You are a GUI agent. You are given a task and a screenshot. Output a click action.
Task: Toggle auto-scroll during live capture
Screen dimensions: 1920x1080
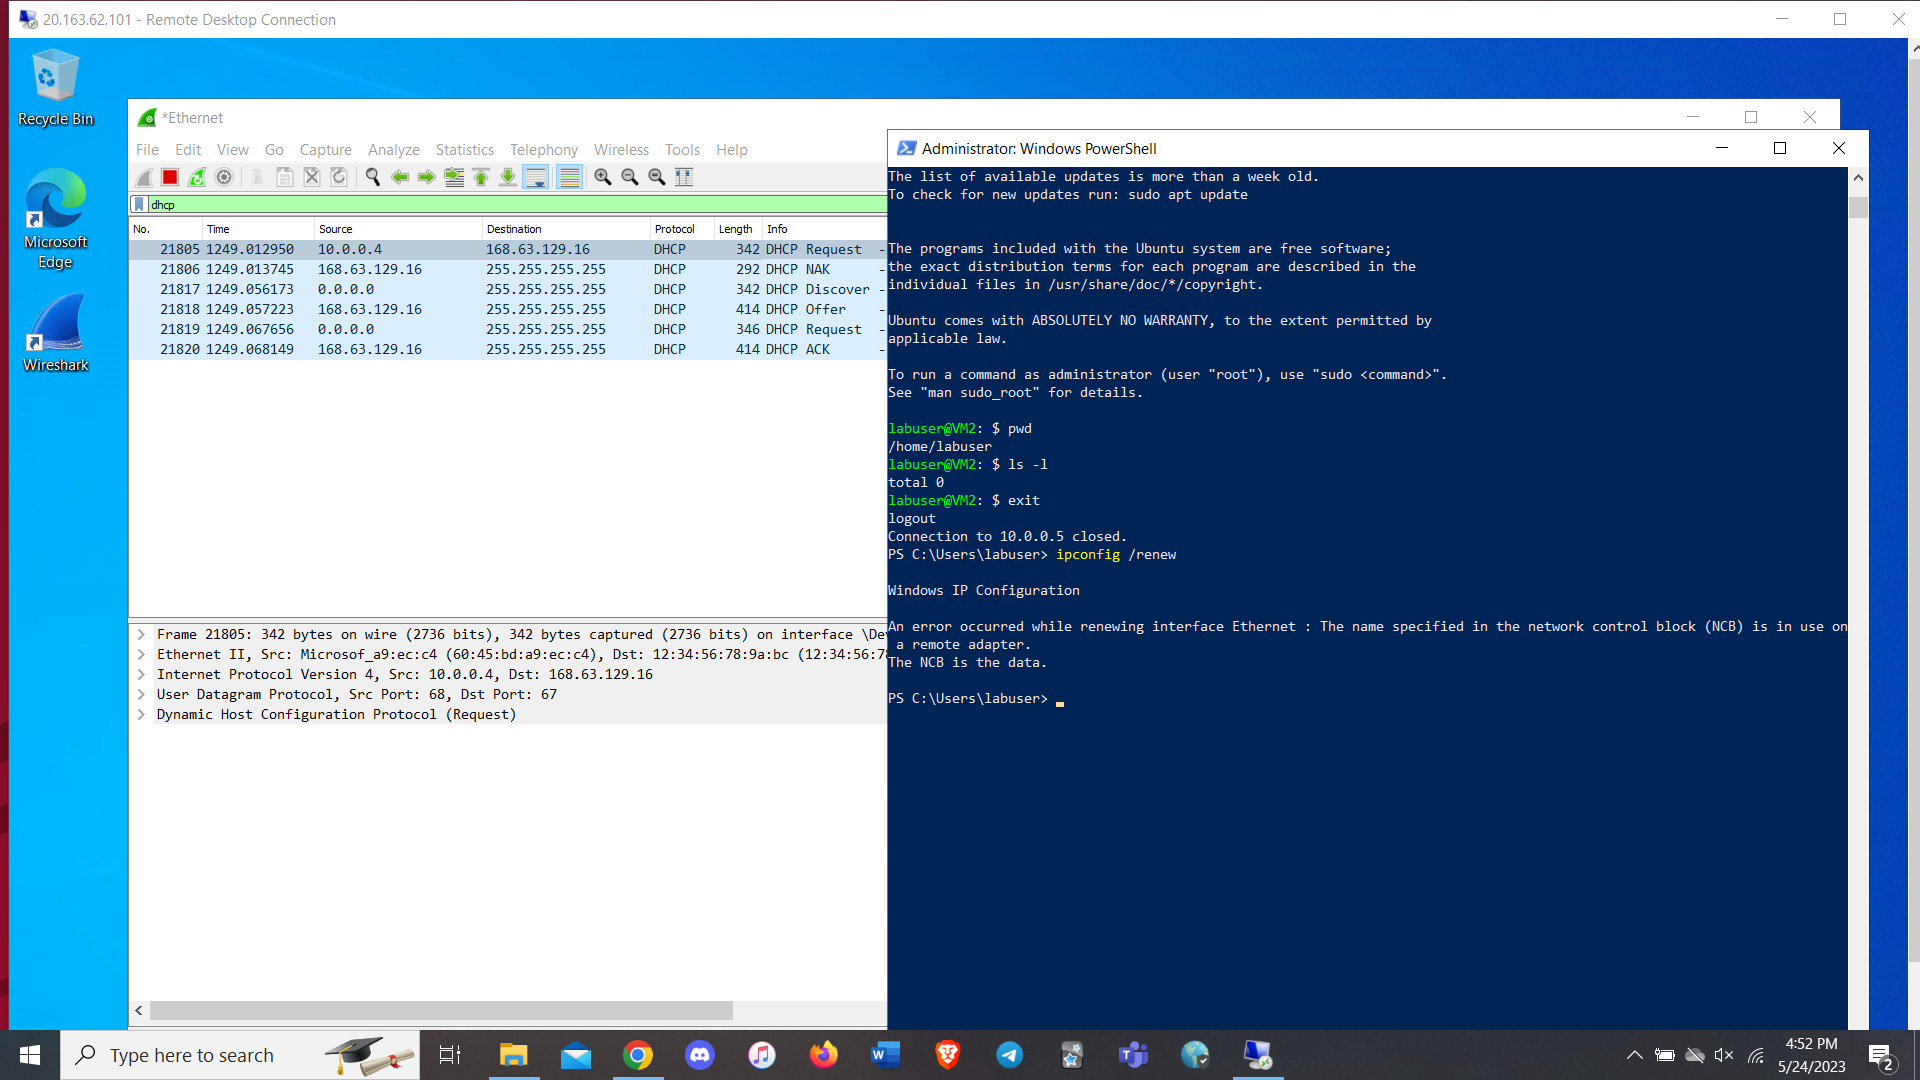tap(536, 177)
